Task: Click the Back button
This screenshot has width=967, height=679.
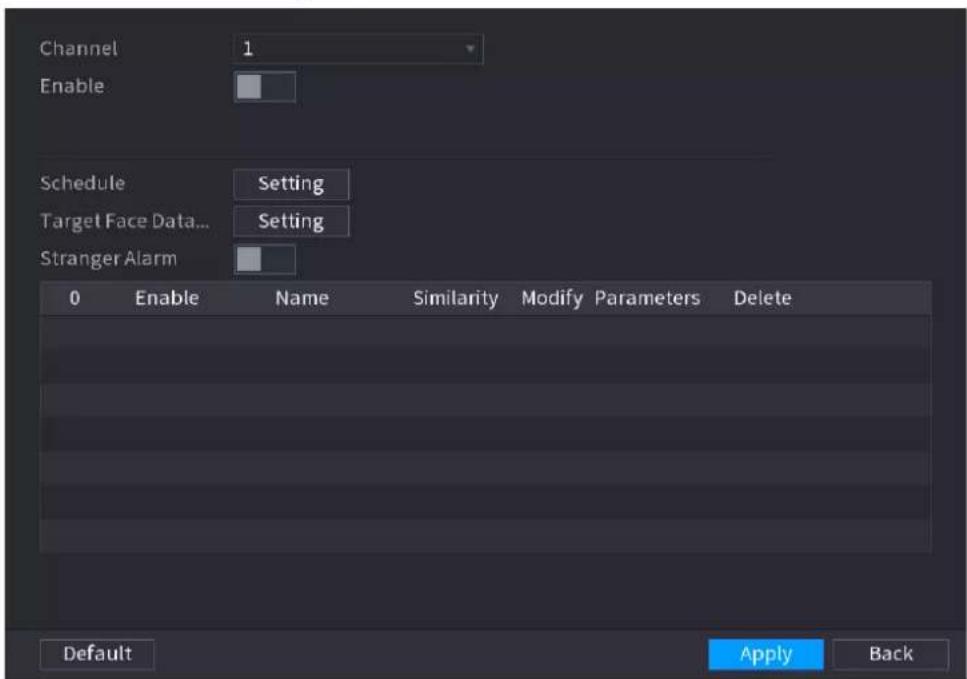Action: point(890,654)
